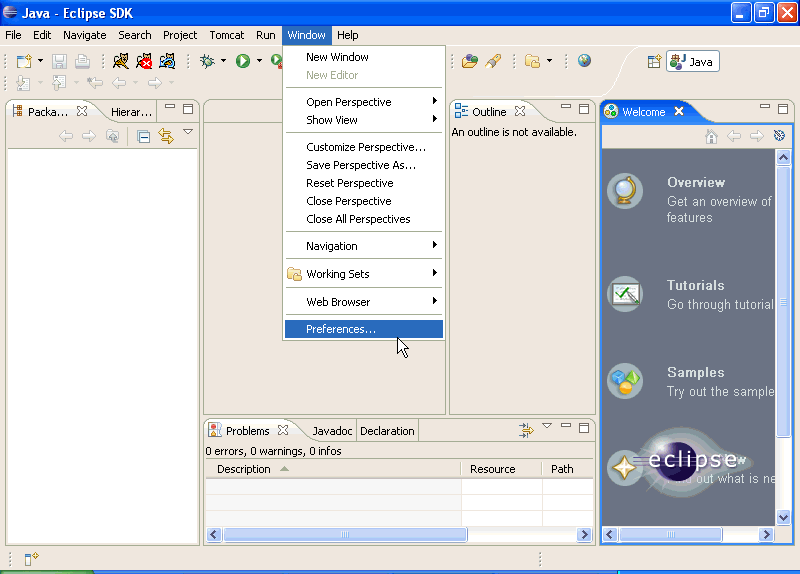
Task: Click the Java perspective button
Action: (692, 61)
